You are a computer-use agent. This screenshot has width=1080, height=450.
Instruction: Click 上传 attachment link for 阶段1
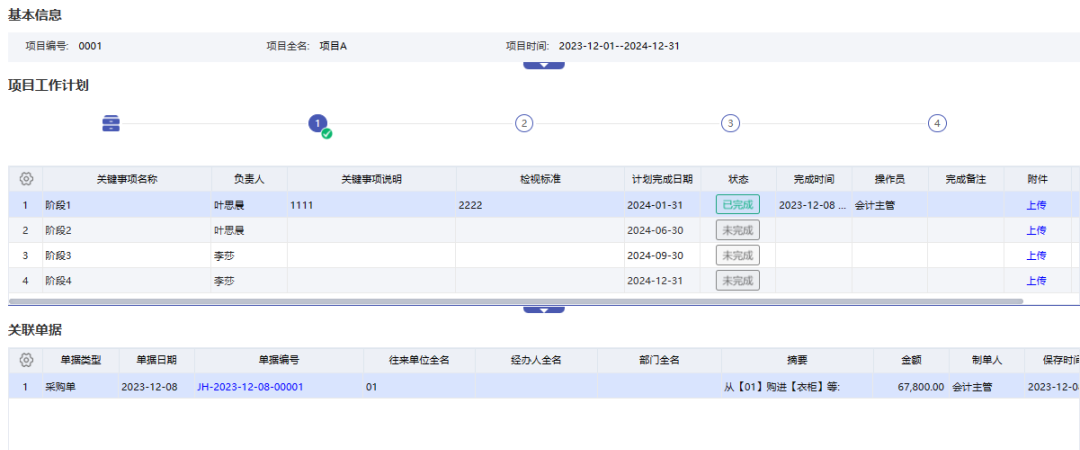1036,205
